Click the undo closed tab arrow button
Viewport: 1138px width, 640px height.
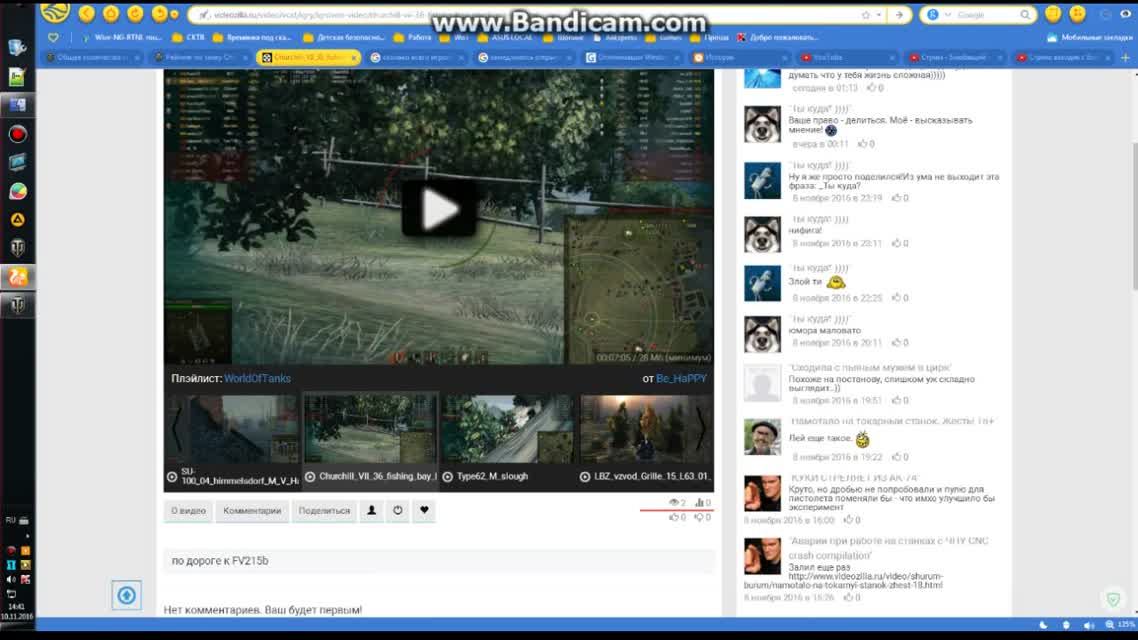pos(160,14)
